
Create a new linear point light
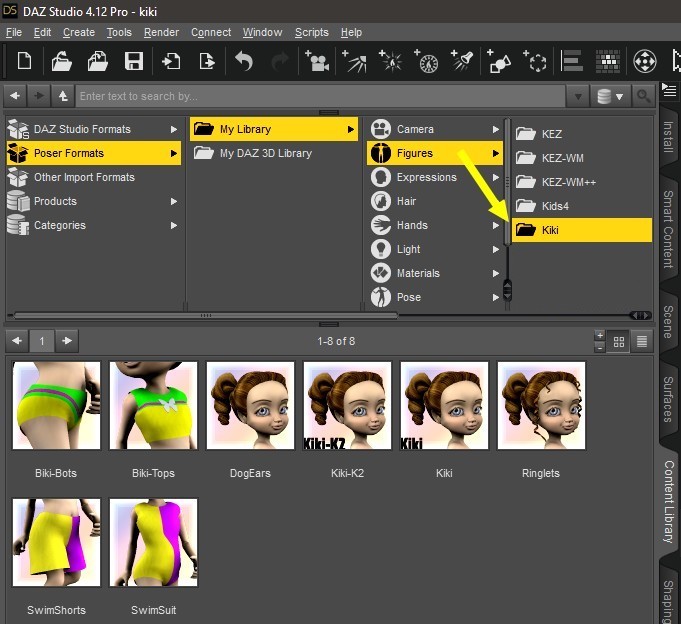click(x=426, y=61)
